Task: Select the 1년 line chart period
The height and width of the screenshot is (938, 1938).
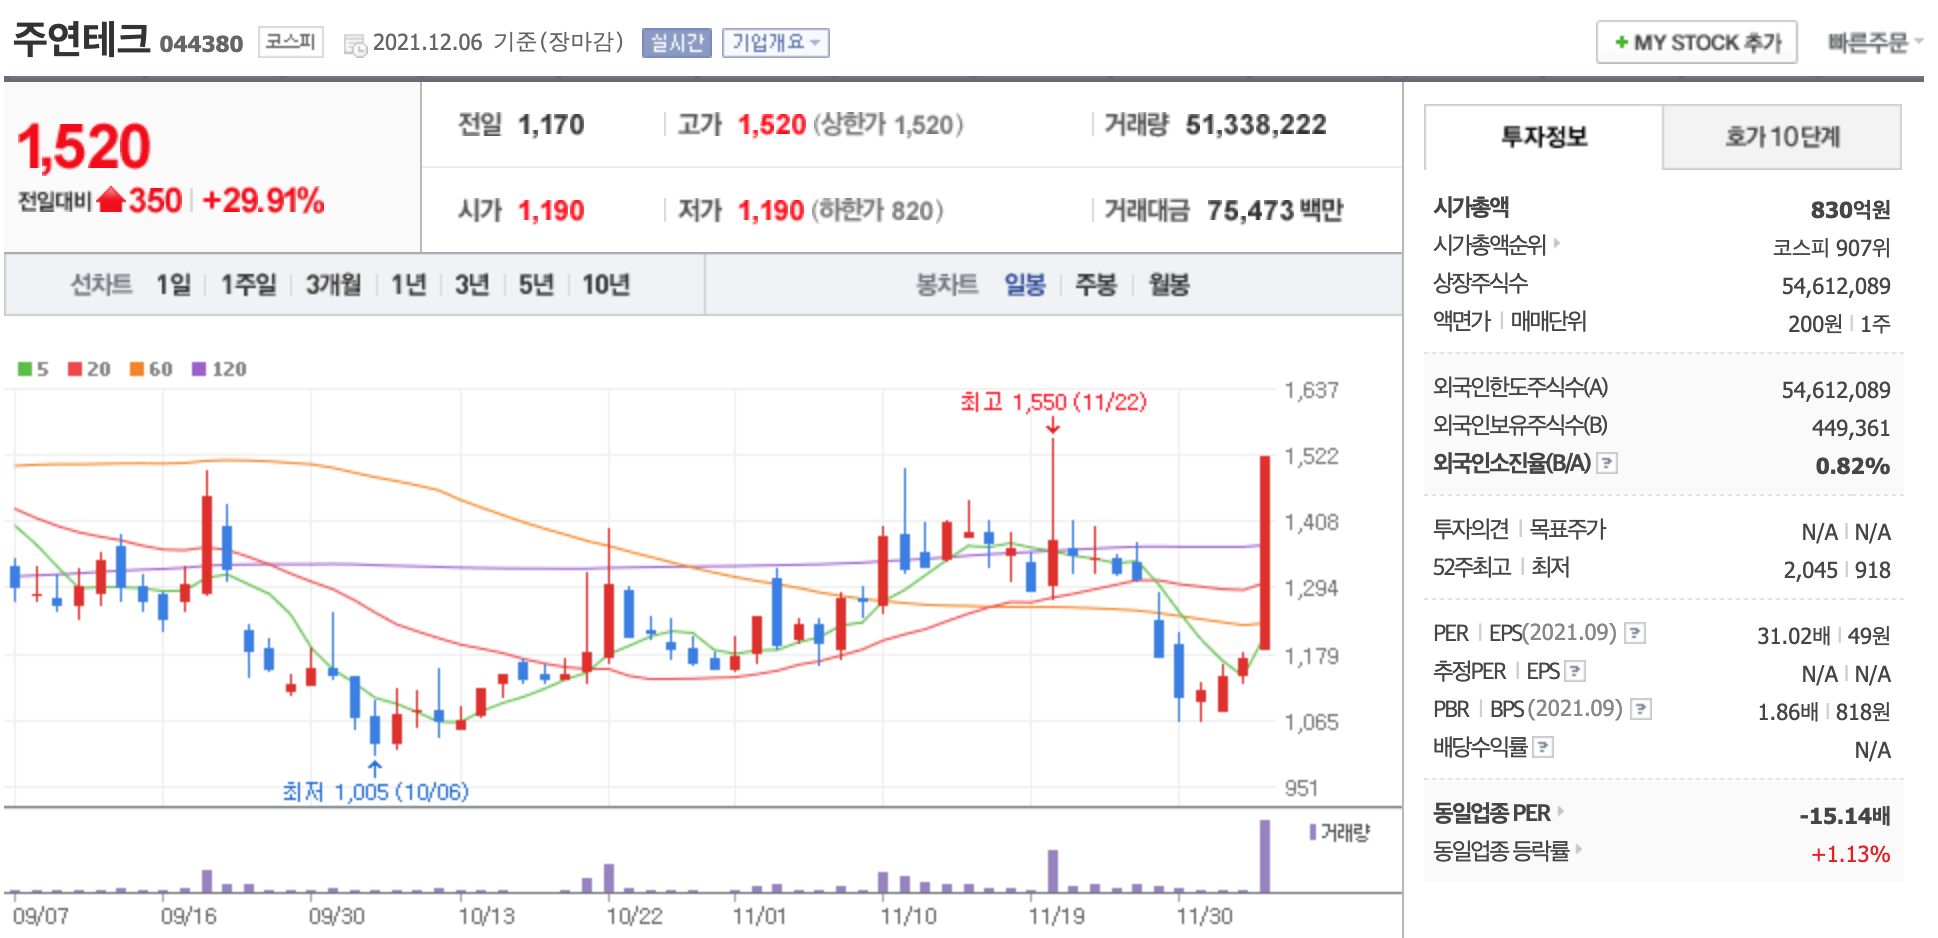Action: coord(408,285)
